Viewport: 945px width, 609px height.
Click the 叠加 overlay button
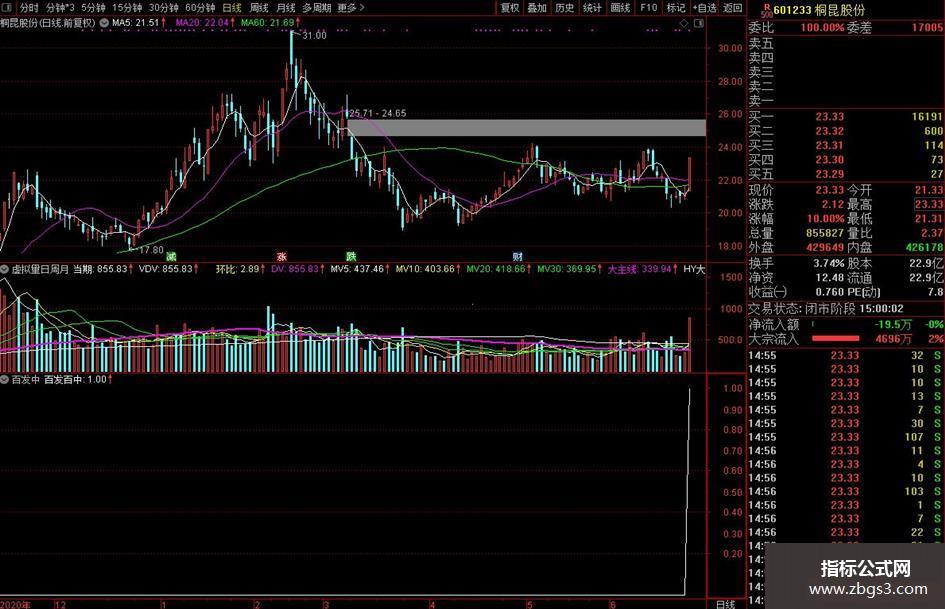click(537, 7)
